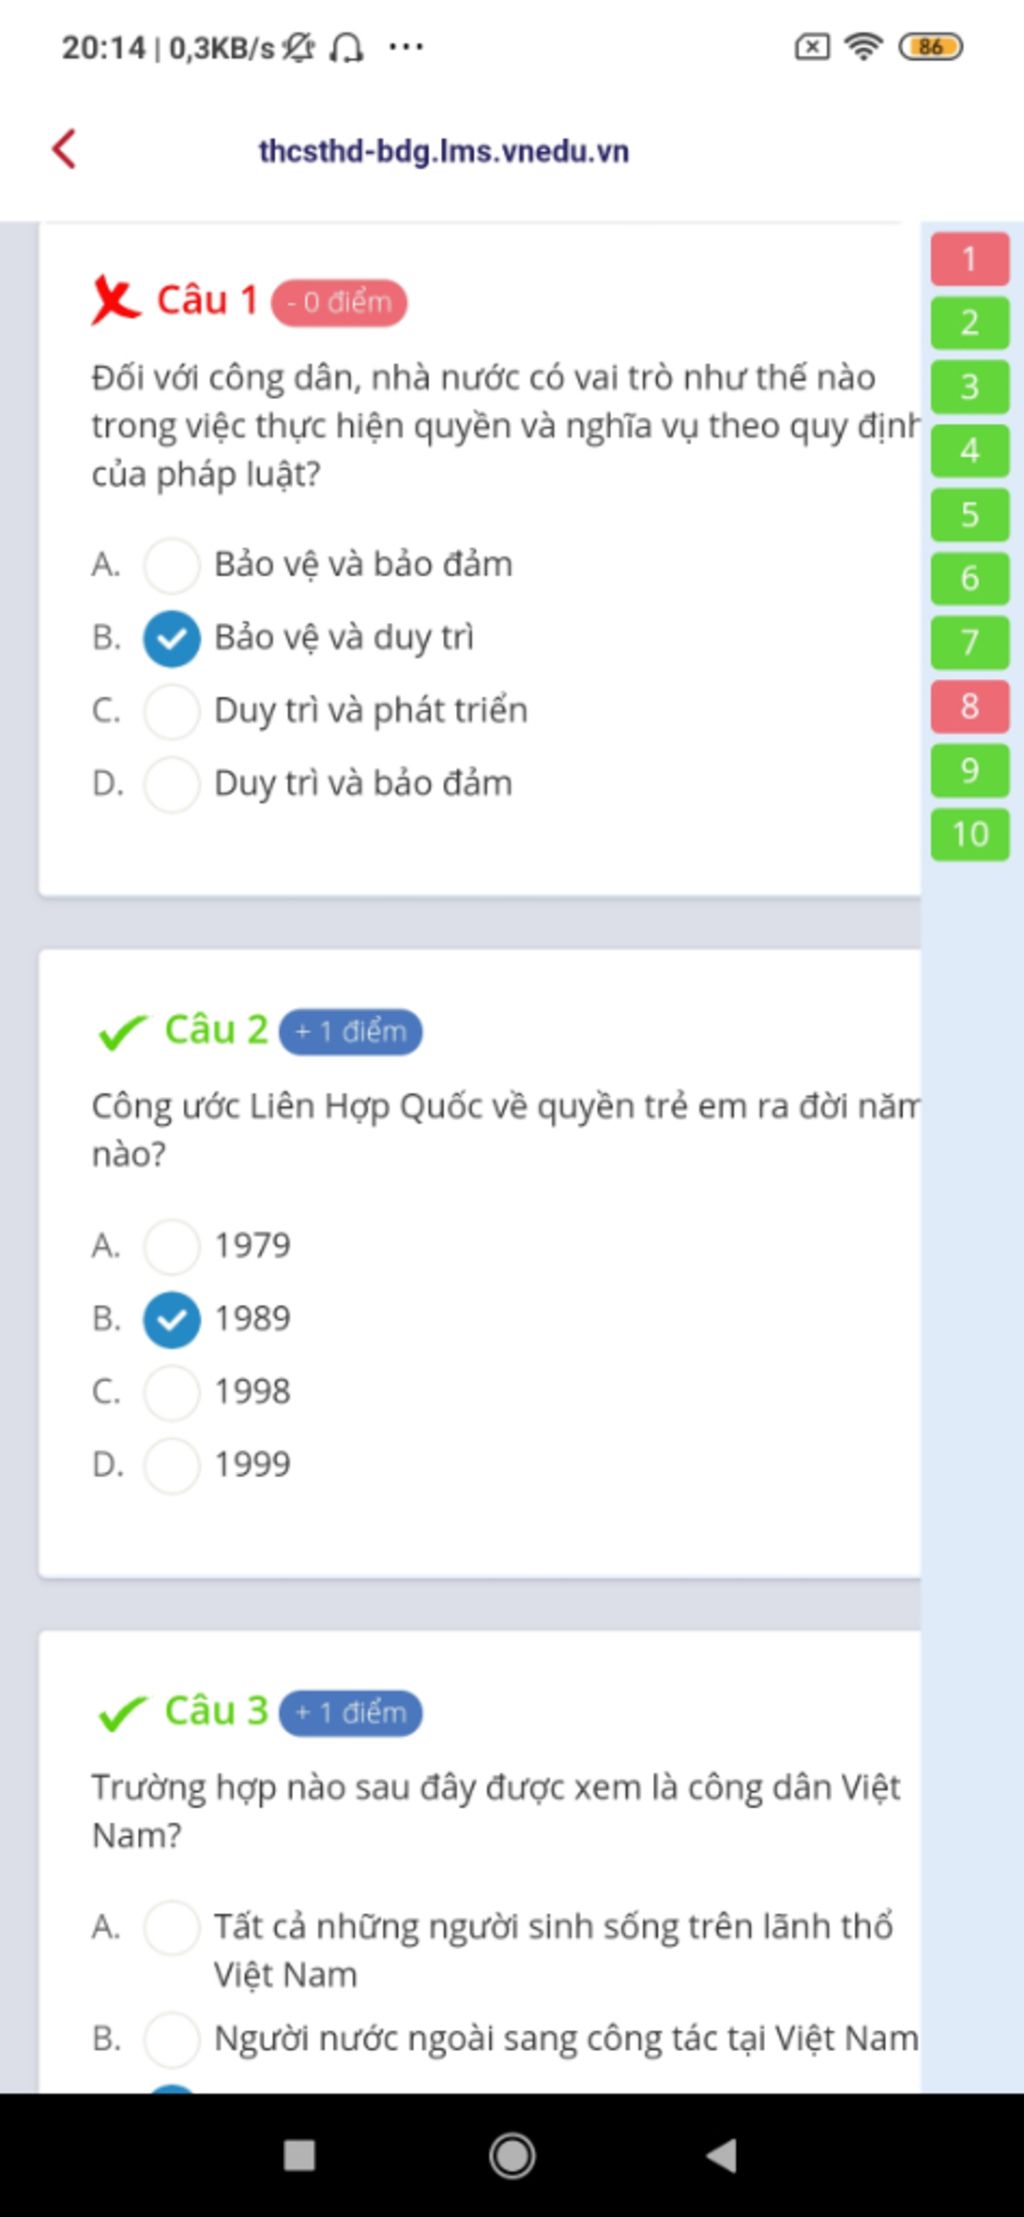Tap the green checkmark beside Câu 3

(122, 1712)
